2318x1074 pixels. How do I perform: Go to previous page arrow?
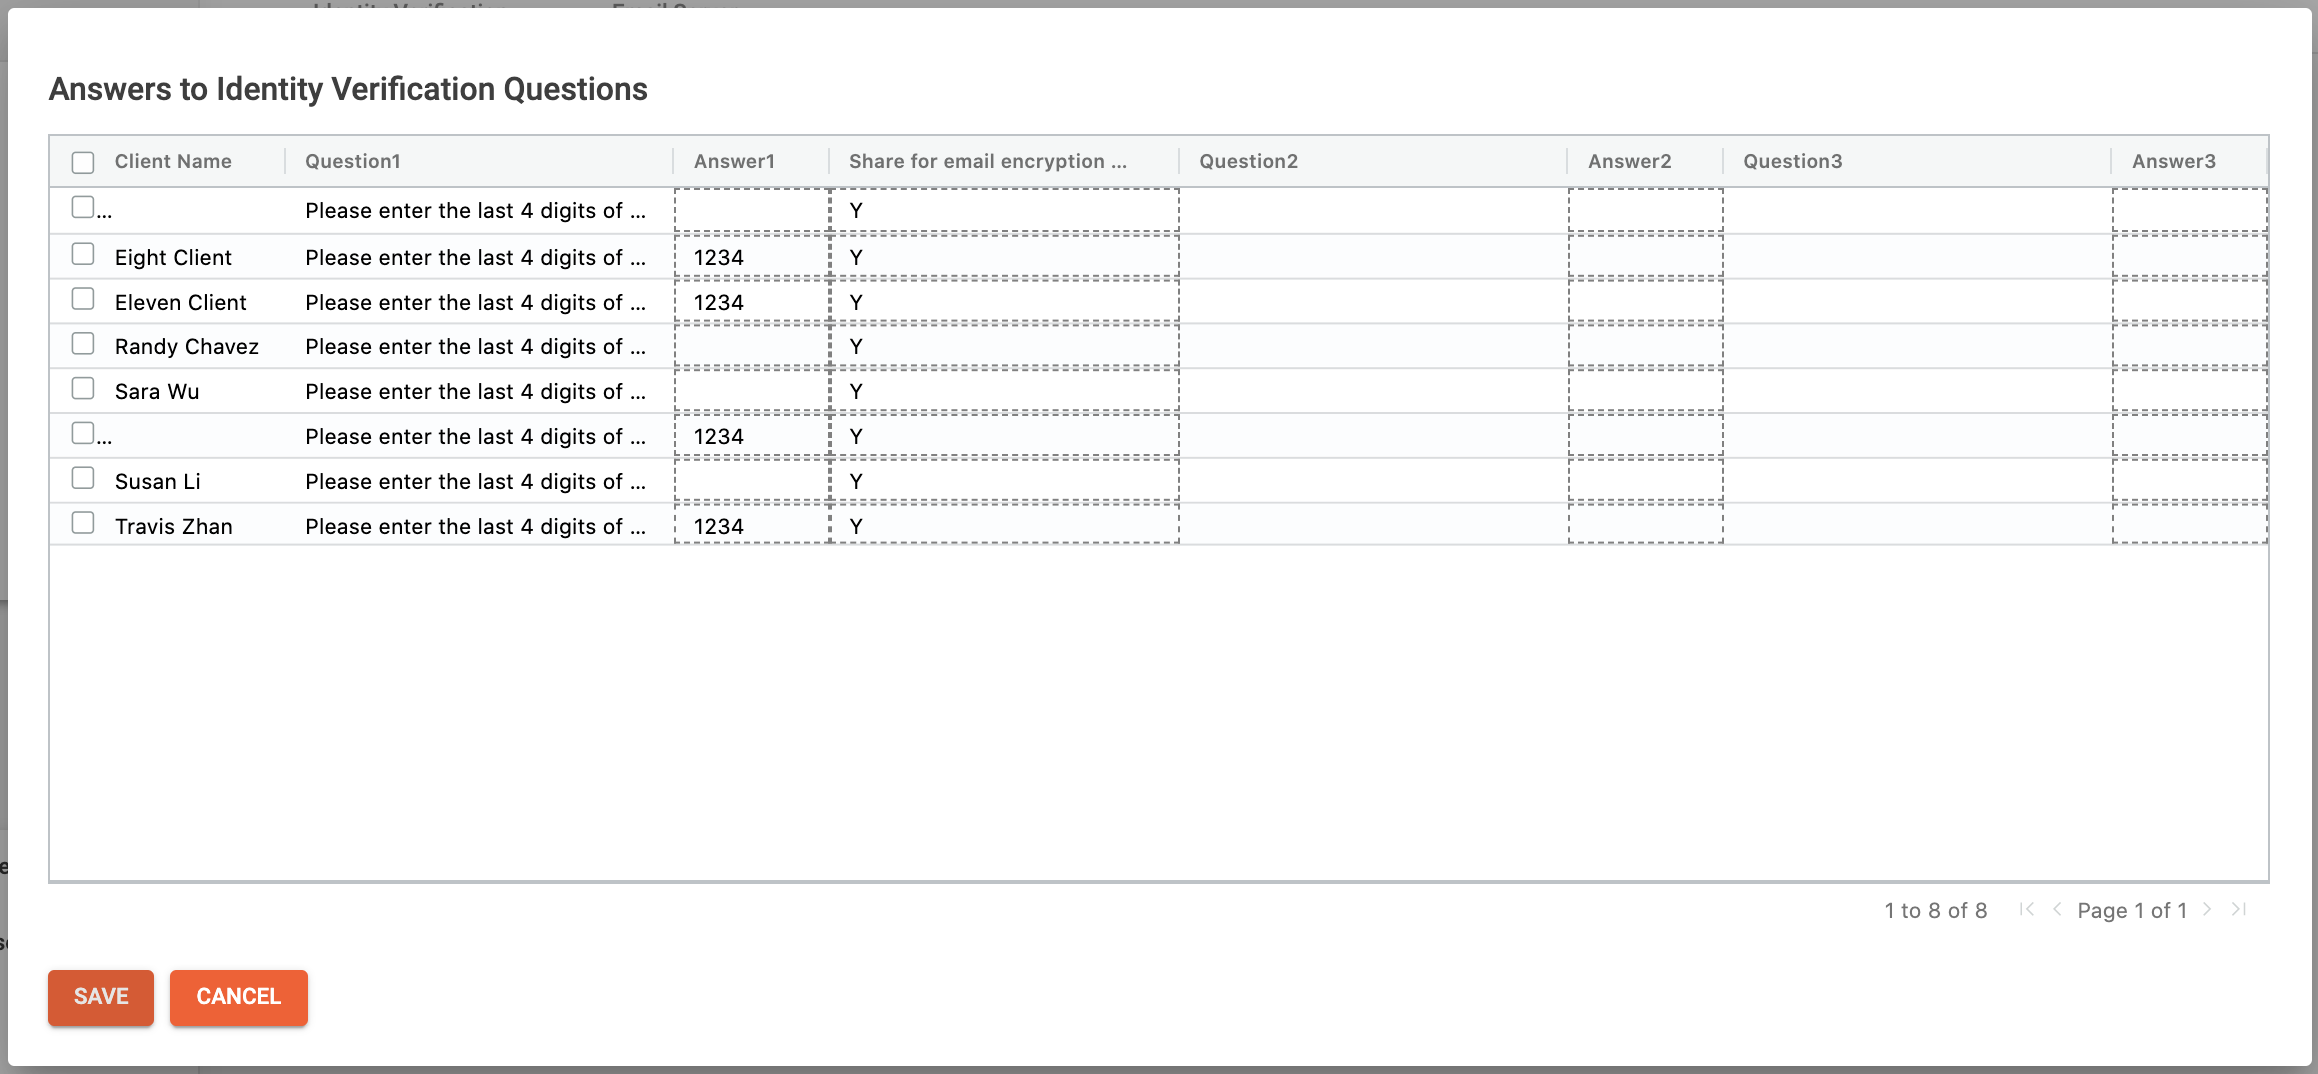2057,909
